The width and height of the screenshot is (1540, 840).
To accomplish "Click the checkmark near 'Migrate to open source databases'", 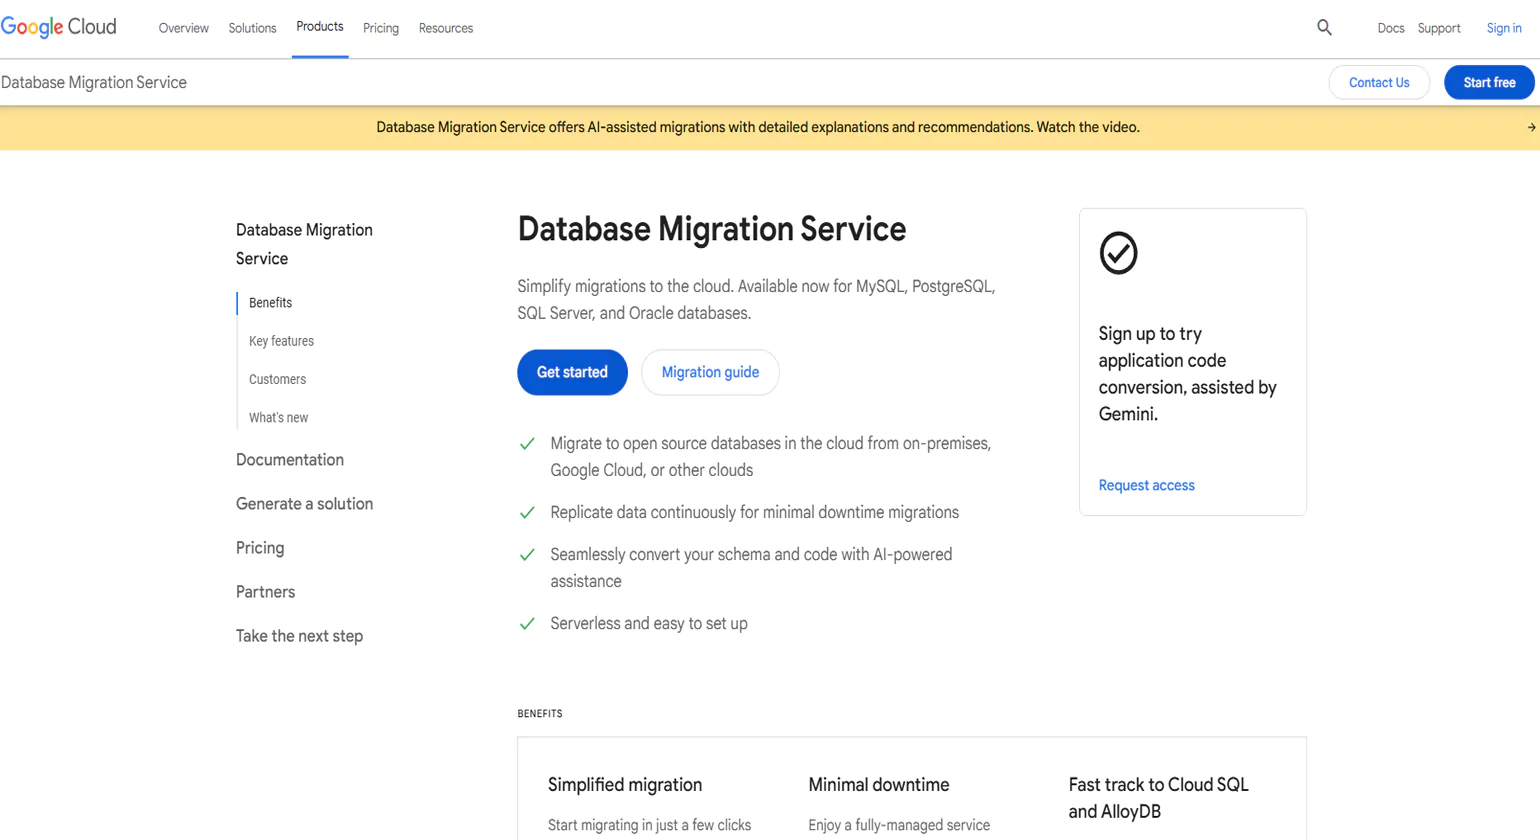I will (x=527, y=443).
